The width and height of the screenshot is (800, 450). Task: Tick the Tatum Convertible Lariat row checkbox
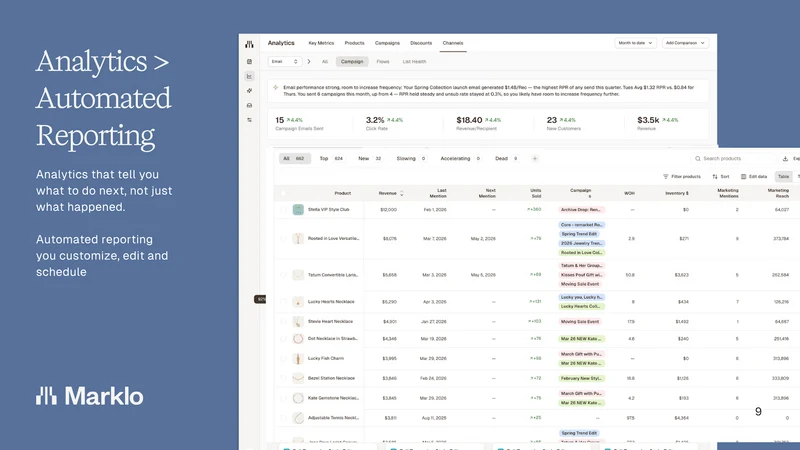click(283, 275)
